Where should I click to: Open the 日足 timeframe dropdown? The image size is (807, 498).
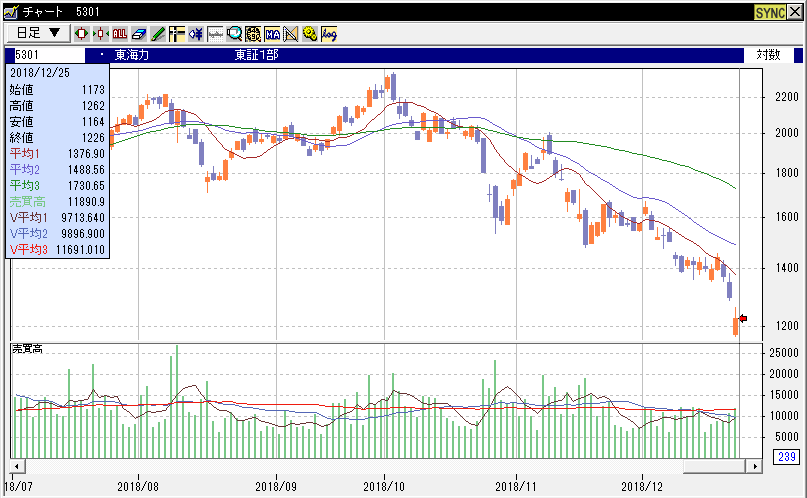(x=38, y=33)
